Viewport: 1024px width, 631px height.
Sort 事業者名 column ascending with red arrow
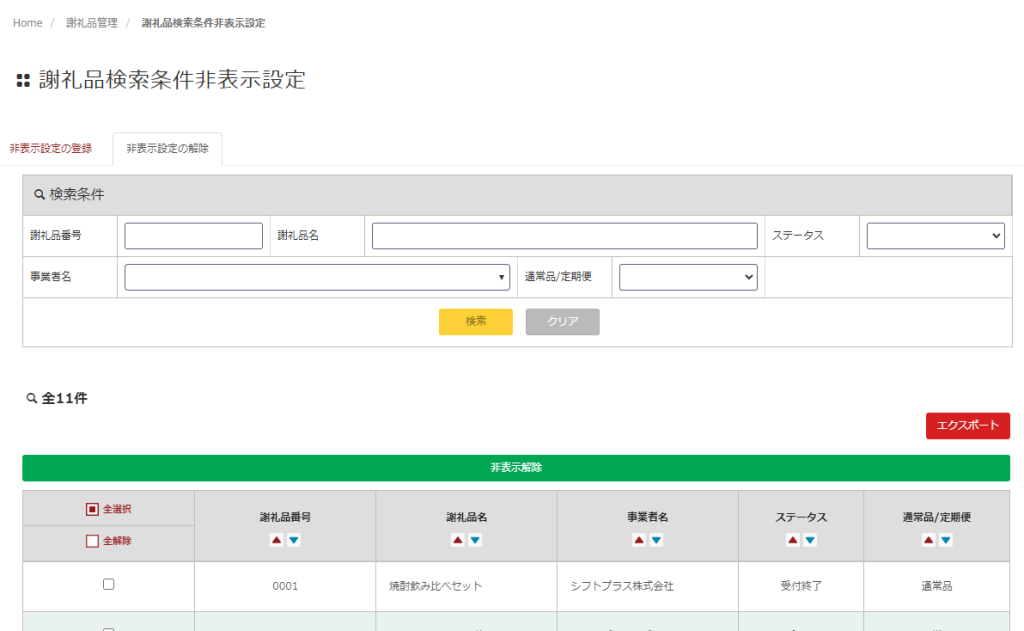pyautogui.click(x=638, y=540)
